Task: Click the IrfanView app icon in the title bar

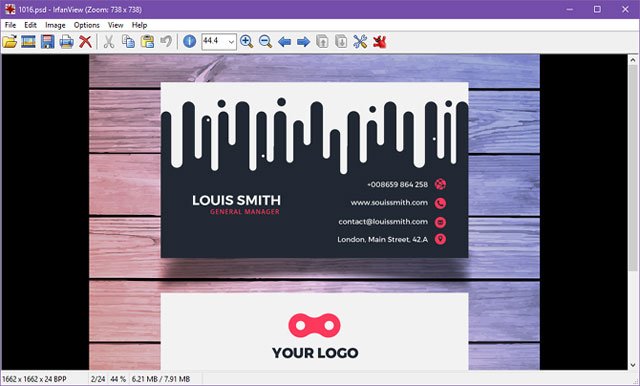Action: [x=9, y=9]
